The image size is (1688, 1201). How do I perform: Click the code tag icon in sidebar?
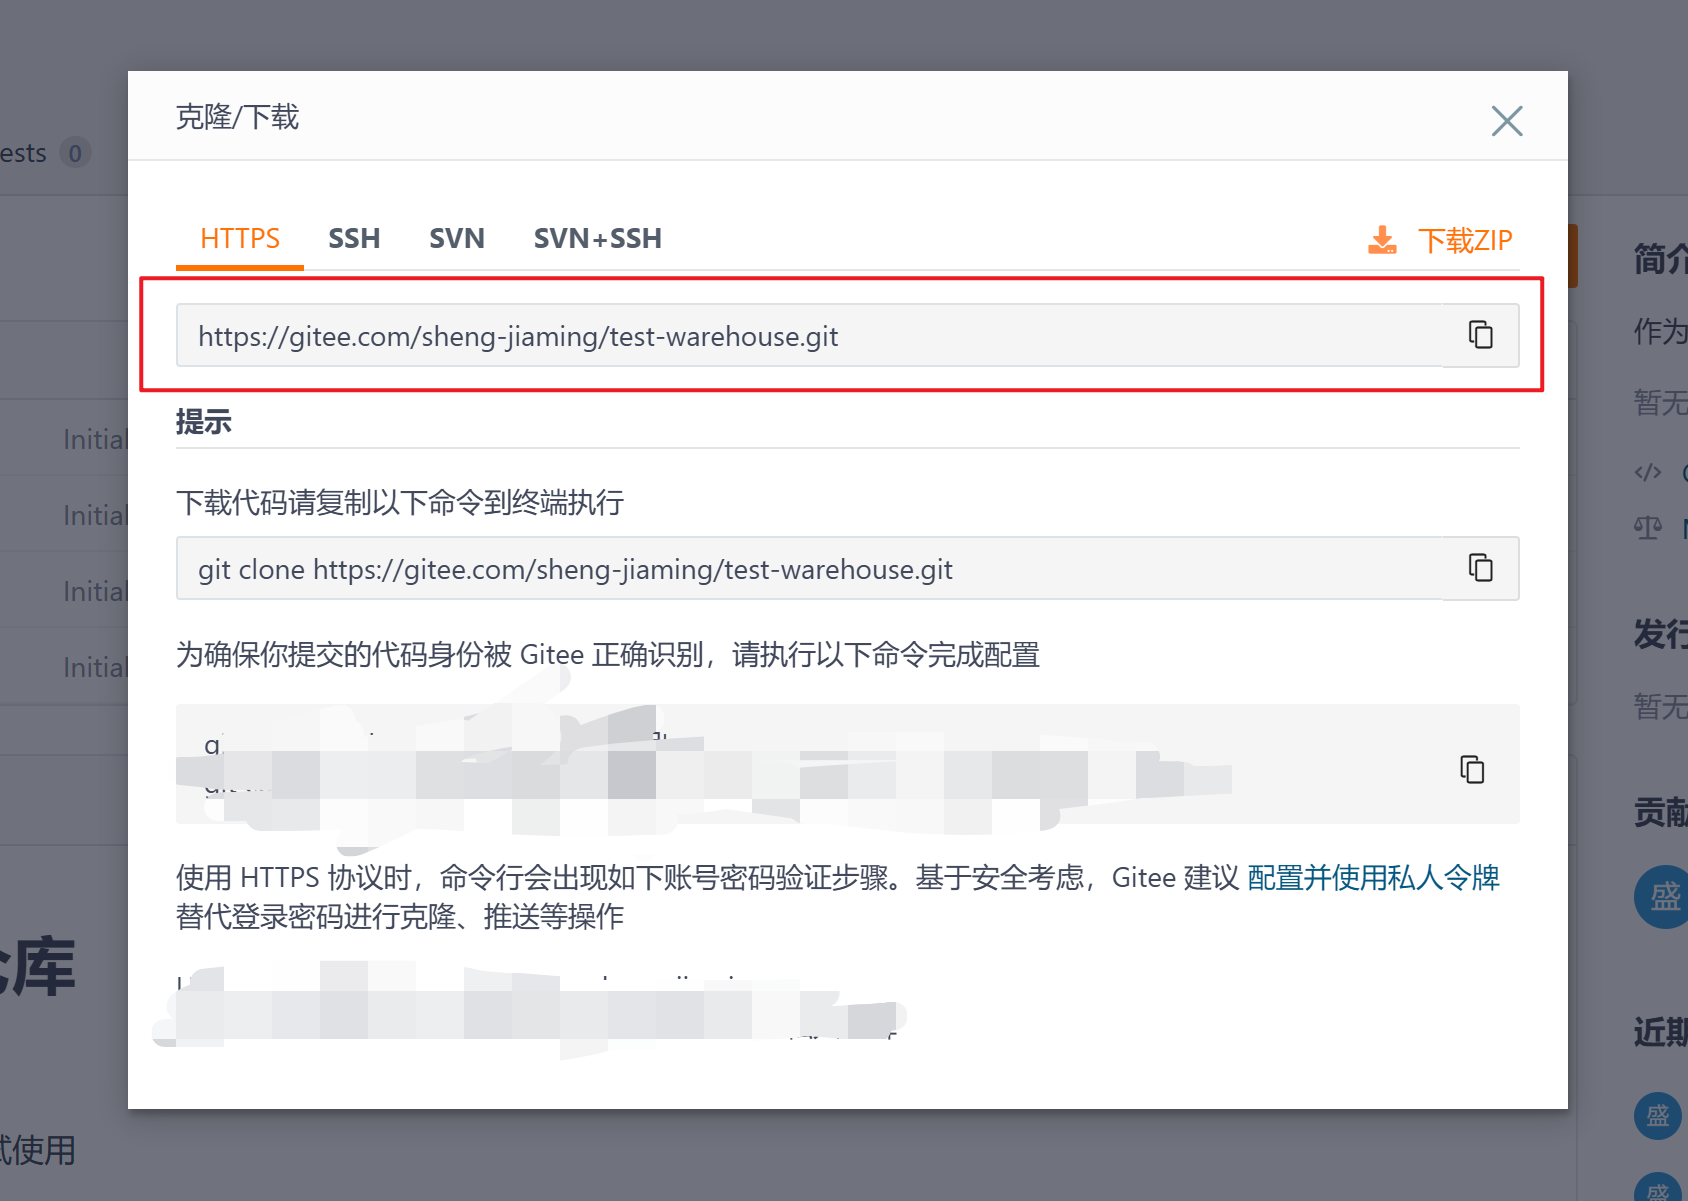tap(1648, 472)
